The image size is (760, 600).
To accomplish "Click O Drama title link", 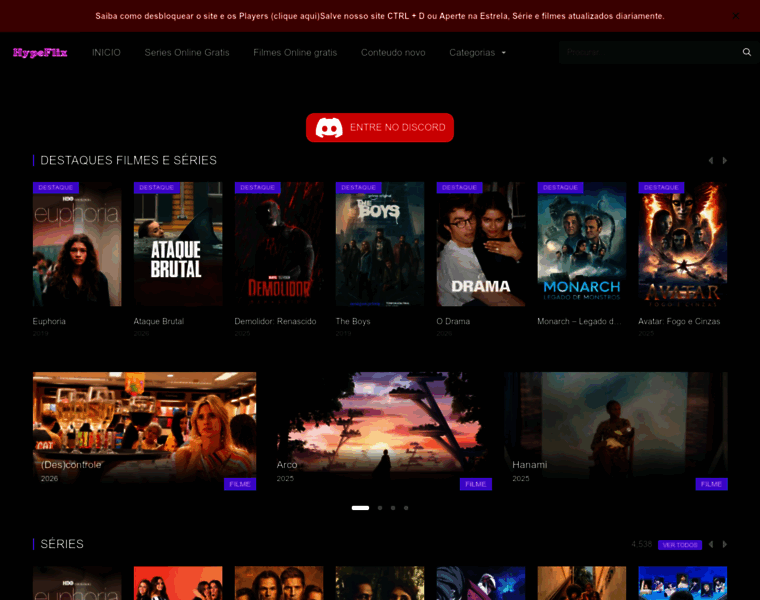I will coord(453,321).
